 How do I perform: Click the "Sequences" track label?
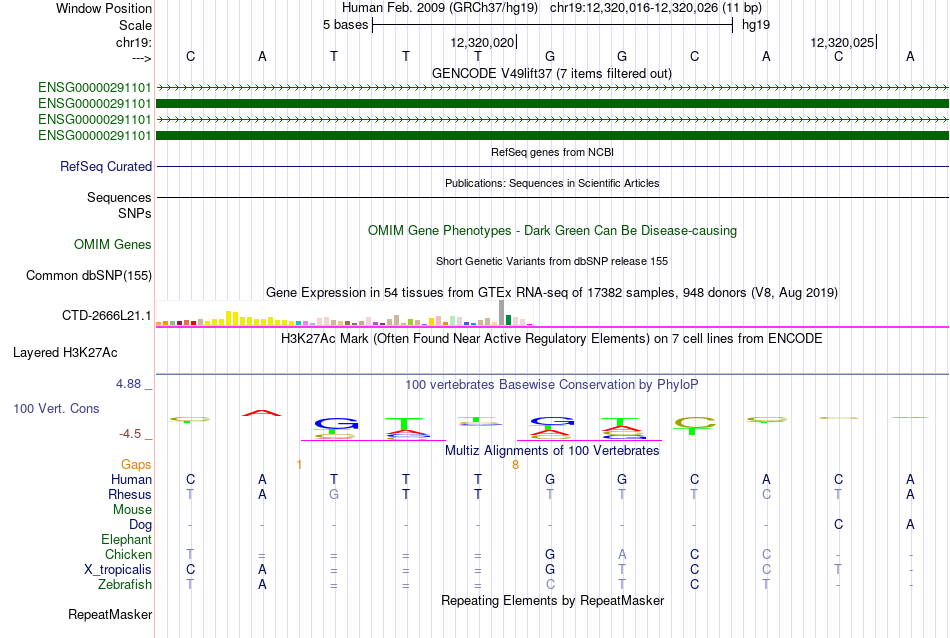(119, 198)
